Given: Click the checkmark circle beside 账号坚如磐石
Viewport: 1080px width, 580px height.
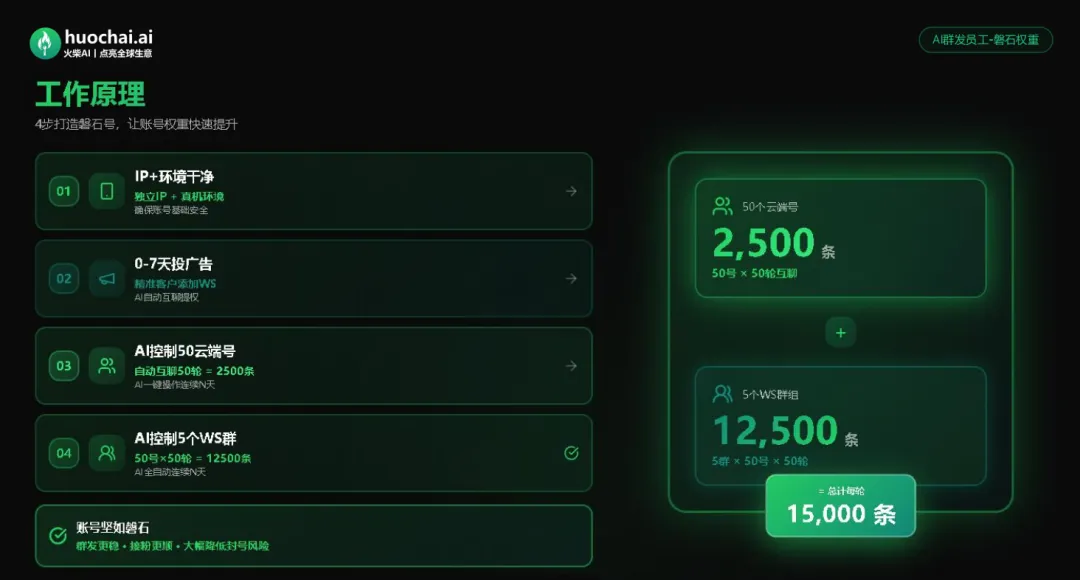Looking at the screenshot, I should tap(58, 536).
